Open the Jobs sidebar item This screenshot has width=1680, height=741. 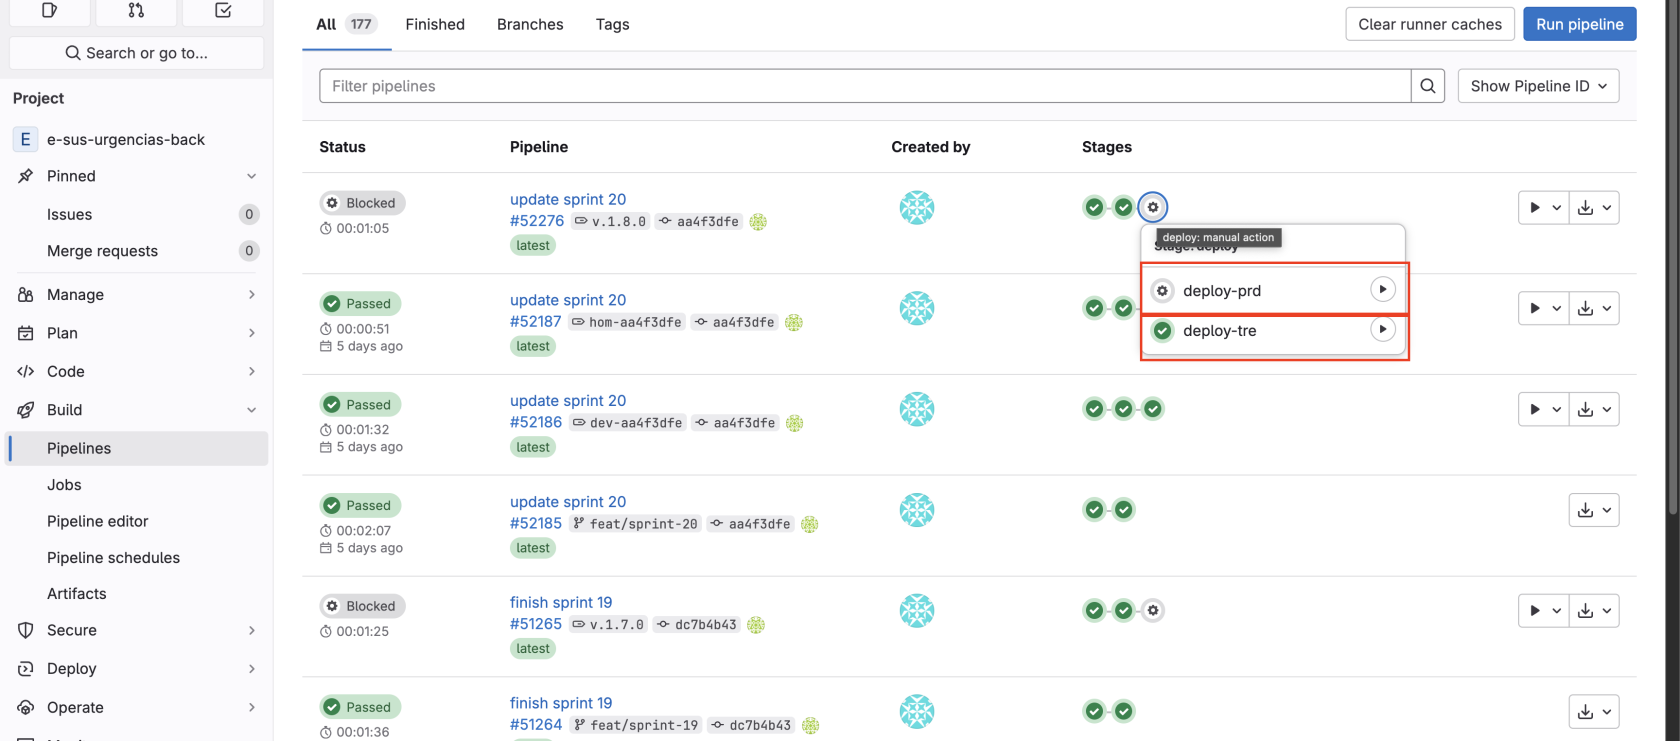tap(64, 485)
